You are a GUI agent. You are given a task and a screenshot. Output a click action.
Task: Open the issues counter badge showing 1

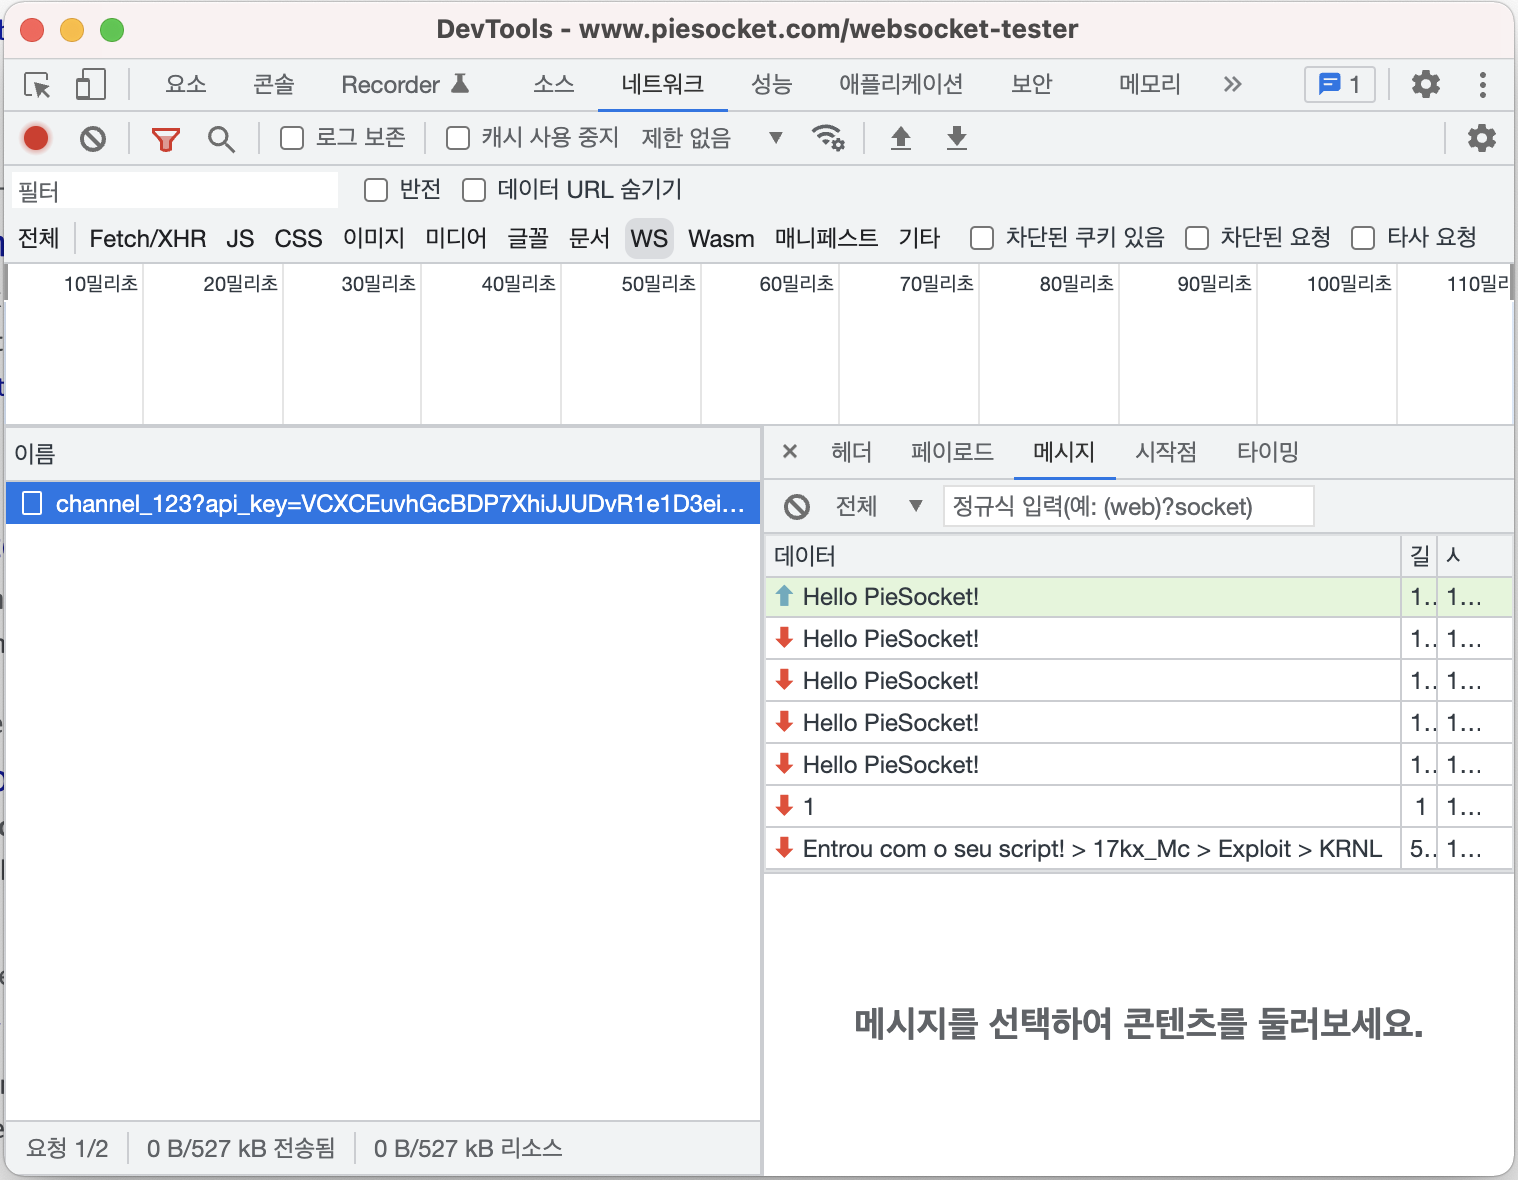[1340, 84]
